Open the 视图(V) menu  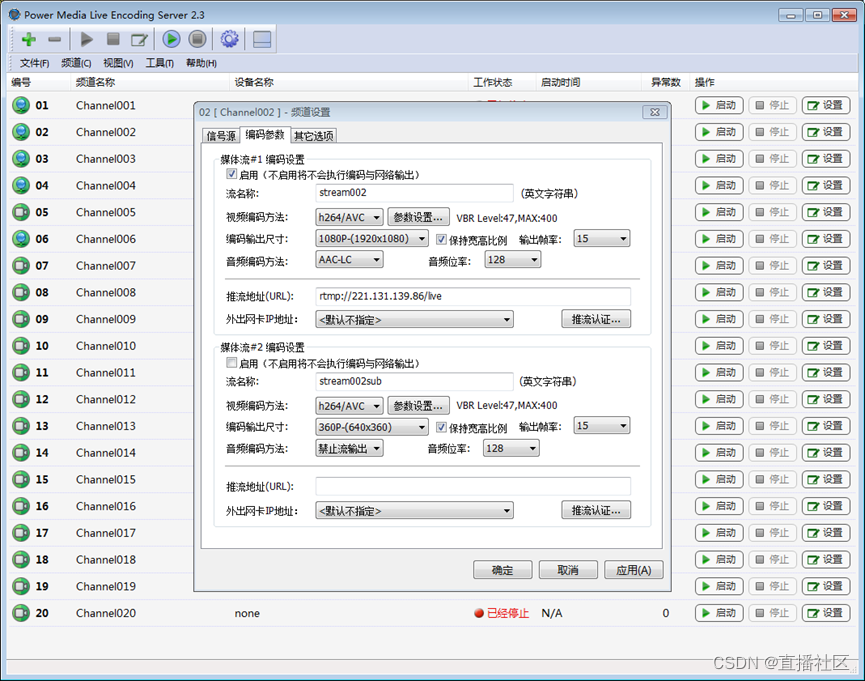(x=118, y=63)
